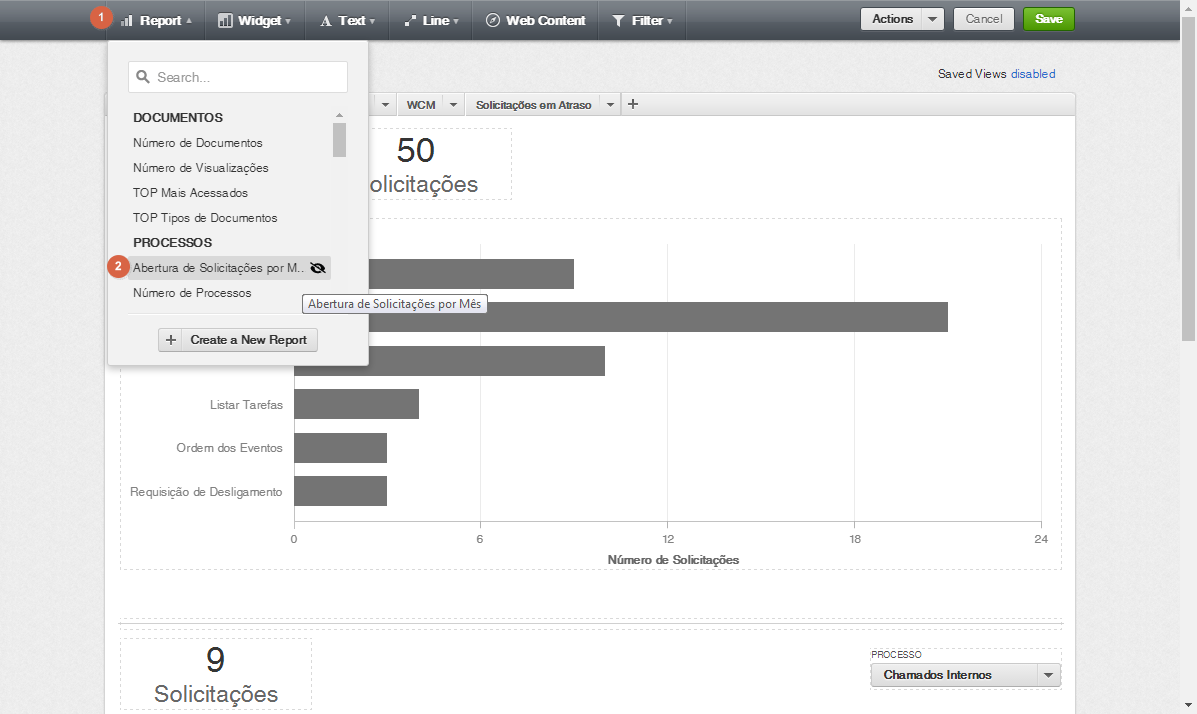The width and height of the screenshot is (1197, 714).
Task: Open the WCM tab dropdown arrow
Action: pos(453,105)
